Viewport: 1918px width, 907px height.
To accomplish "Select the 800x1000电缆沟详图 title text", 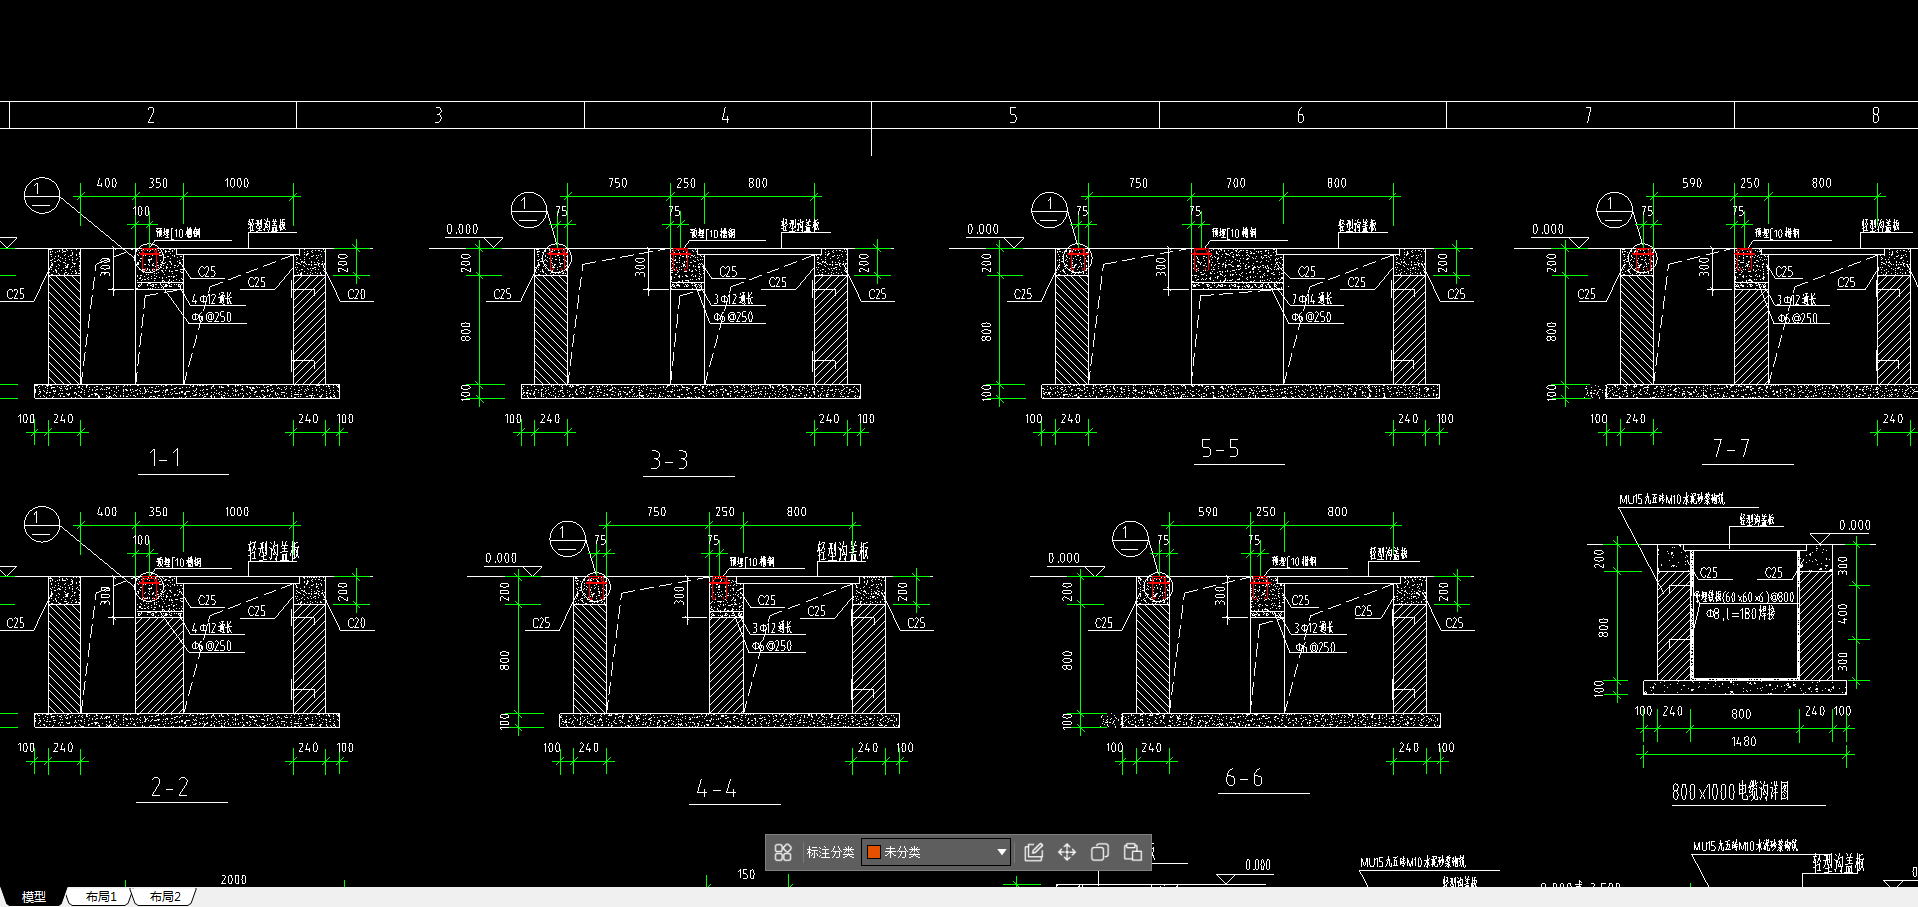I will pyautogui.click(x=1730, y=792).
